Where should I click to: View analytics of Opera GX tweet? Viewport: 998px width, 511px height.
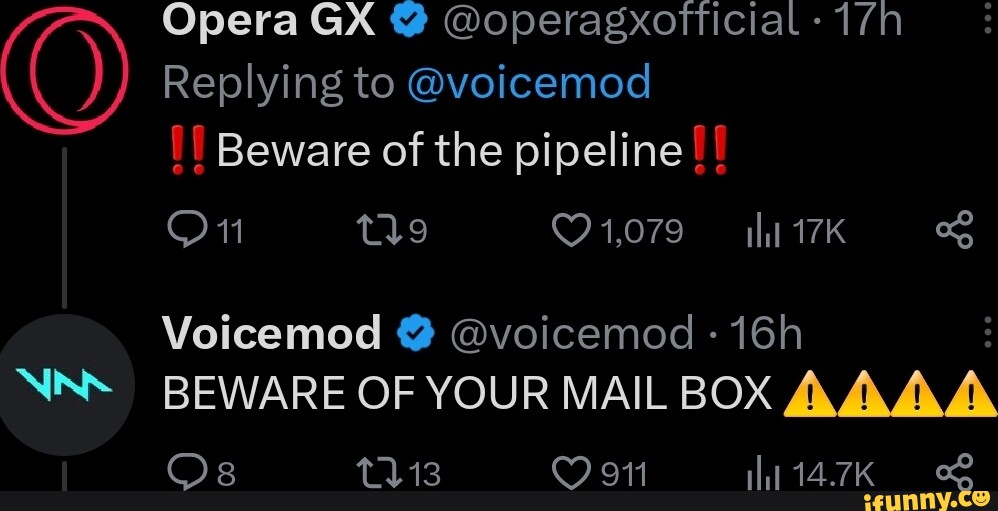761,232
